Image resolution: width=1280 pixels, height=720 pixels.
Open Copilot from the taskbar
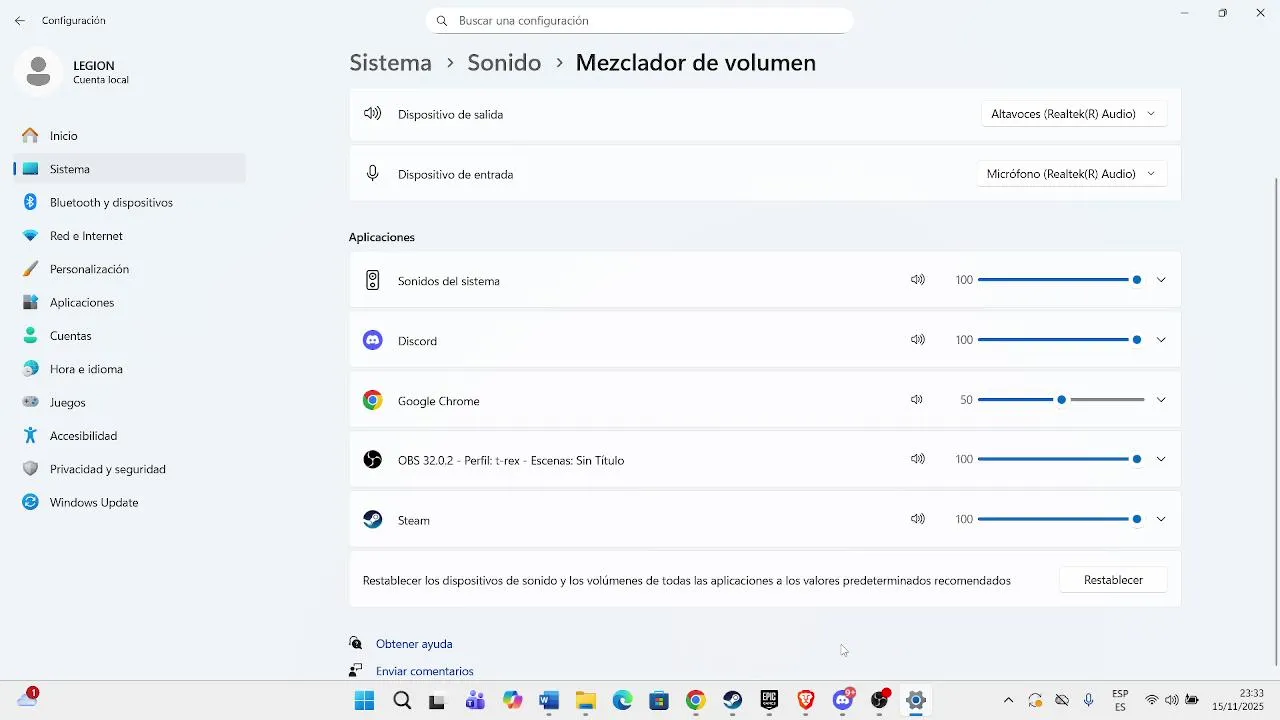pyautogui.click(x=512, y=700)
